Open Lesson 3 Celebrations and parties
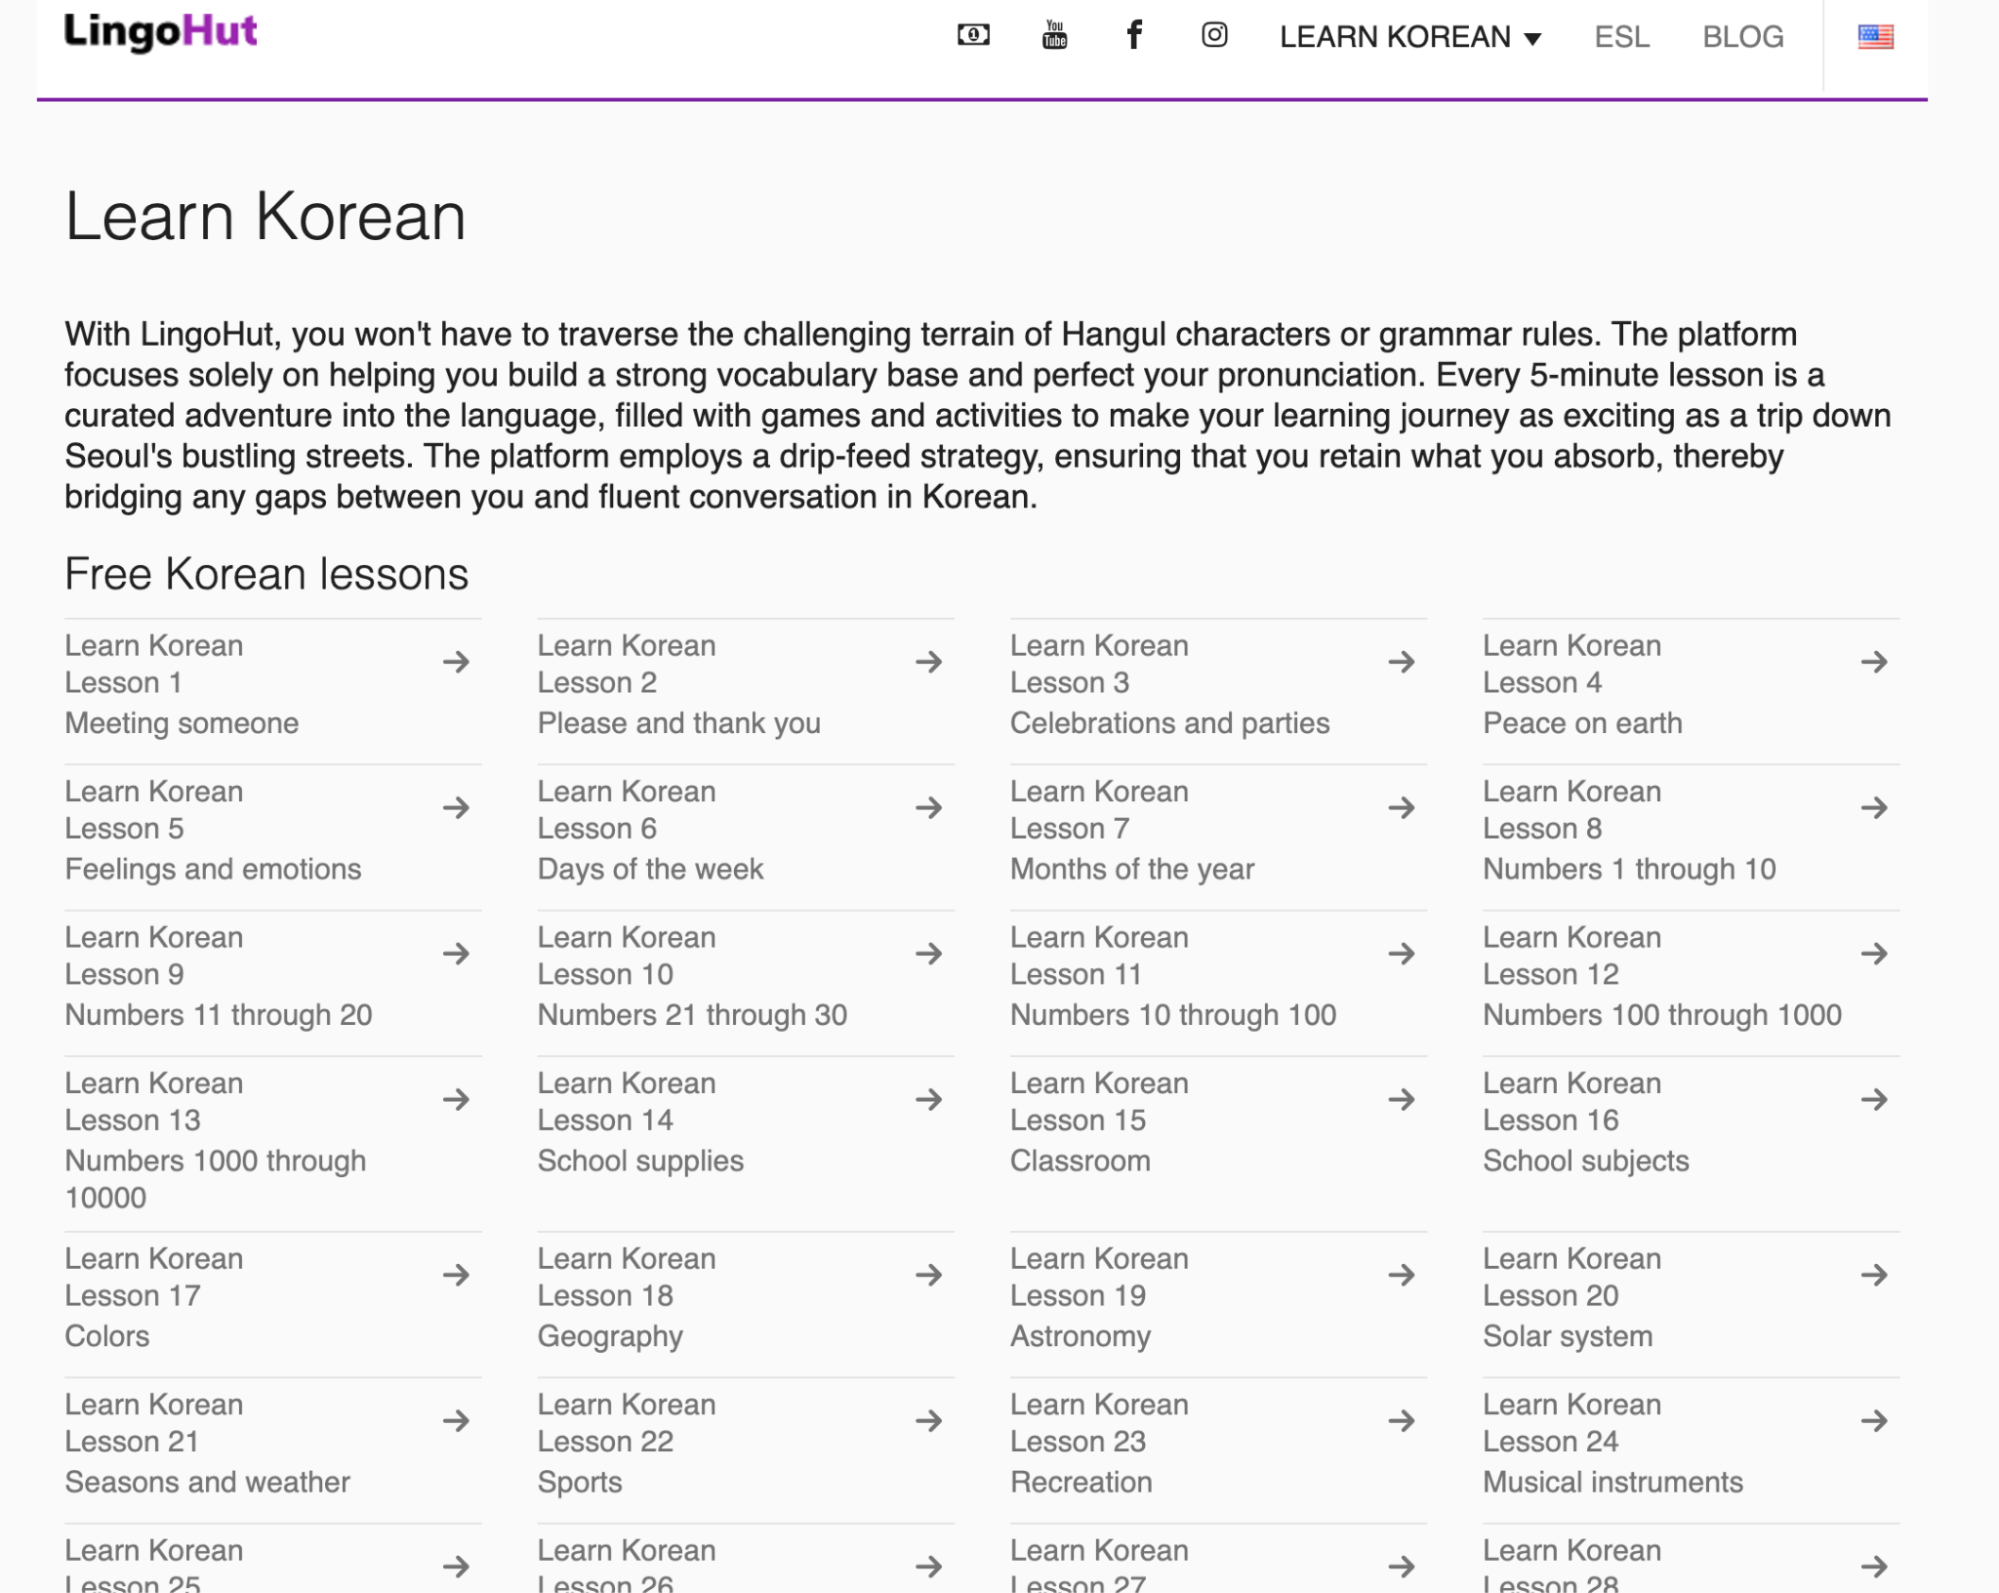1999x1593 pixels. [1169, 684]
